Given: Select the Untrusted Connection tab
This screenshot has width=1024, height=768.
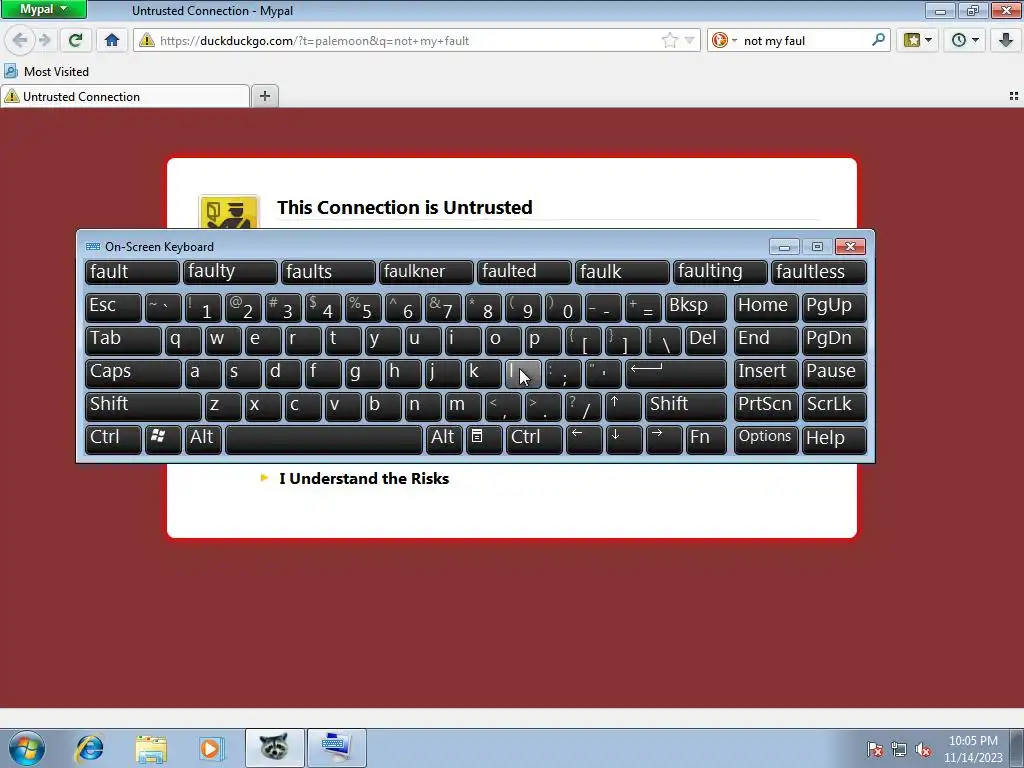Looking at the screenshot, I should (125, 97).
